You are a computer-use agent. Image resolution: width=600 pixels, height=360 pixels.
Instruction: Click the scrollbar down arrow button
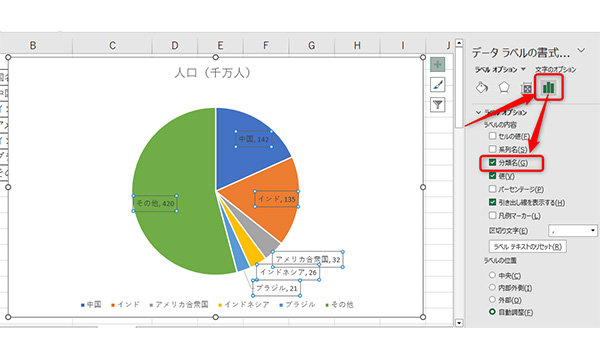[x=459, y=323]
